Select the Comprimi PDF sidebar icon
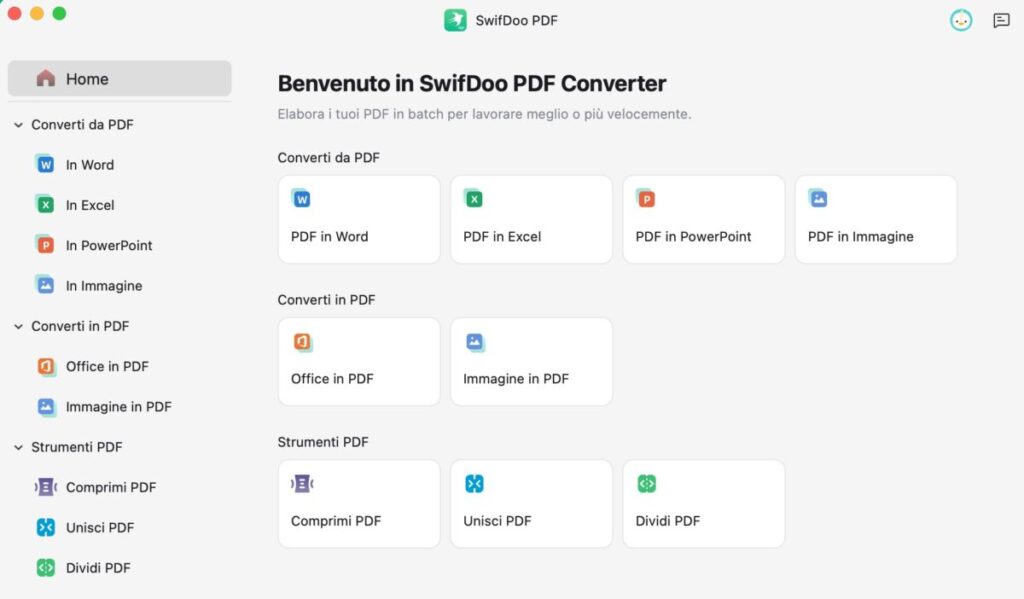The width and height of the screenshot is (1024, 599). coord(45,487)
